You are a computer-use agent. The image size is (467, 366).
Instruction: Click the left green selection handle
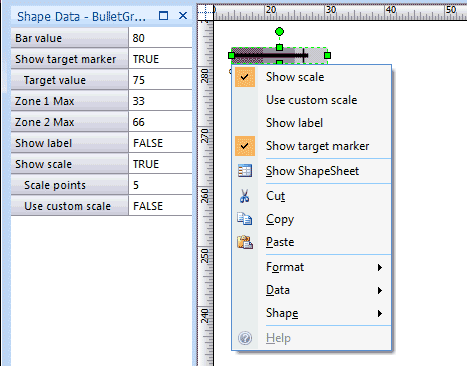[231, 55]
